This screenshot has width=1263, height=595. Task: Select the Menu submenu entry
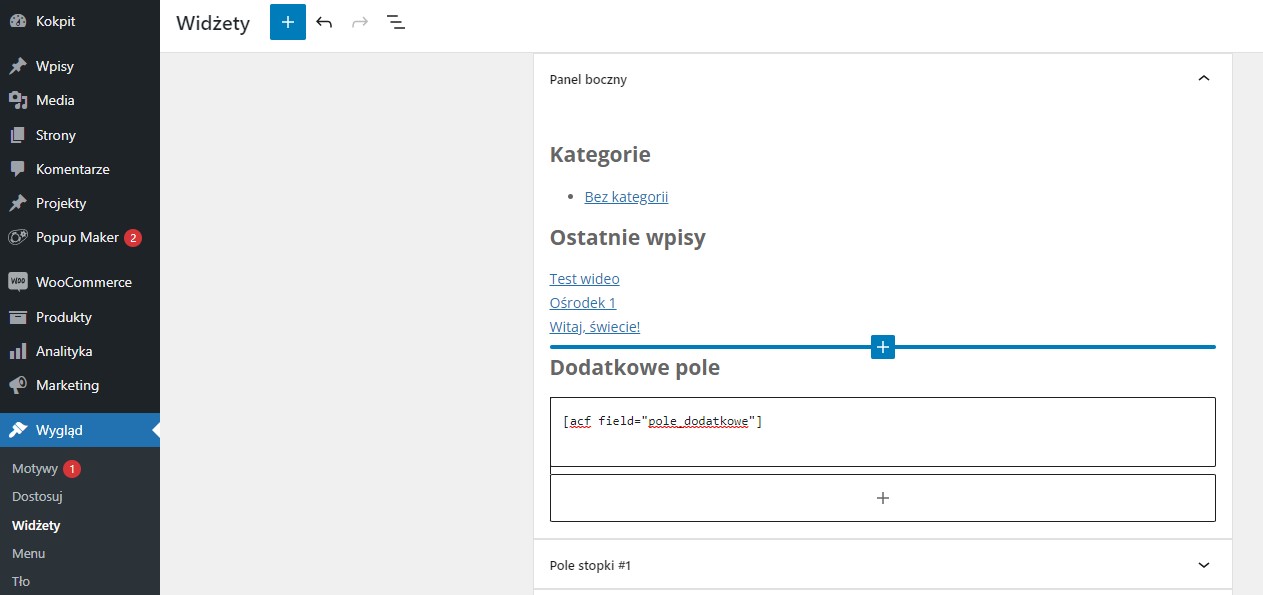(28, 553)
